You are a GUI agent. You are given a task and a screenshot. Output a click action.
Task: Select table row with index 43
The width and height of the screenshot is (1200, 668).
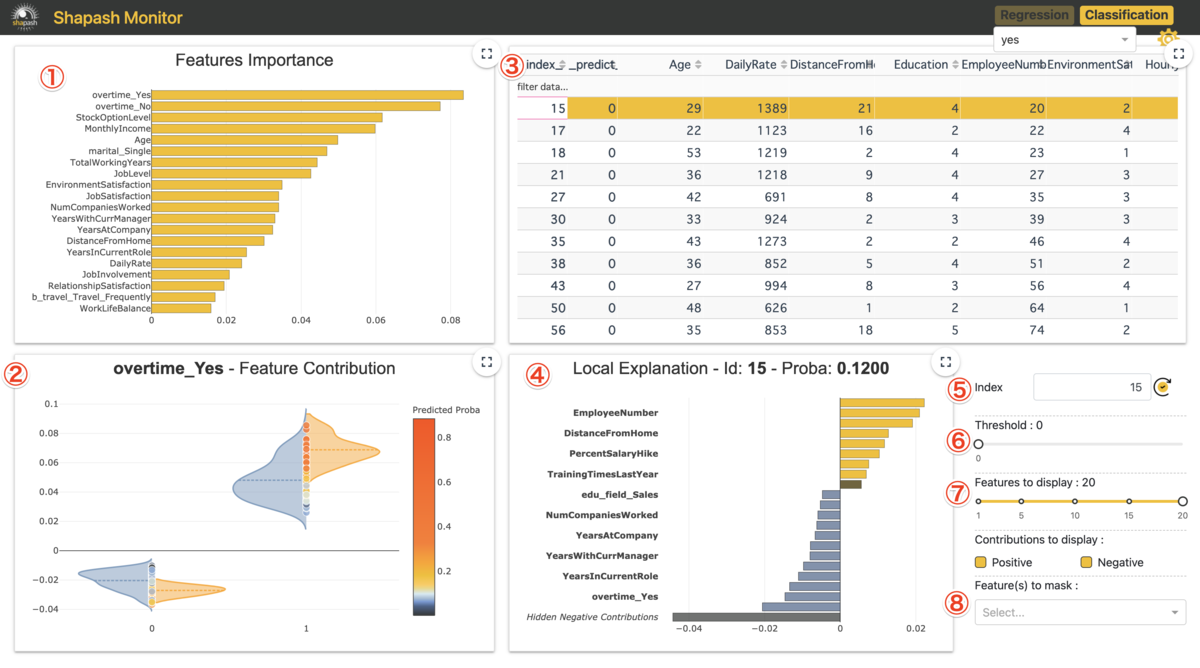coord(847,285)
